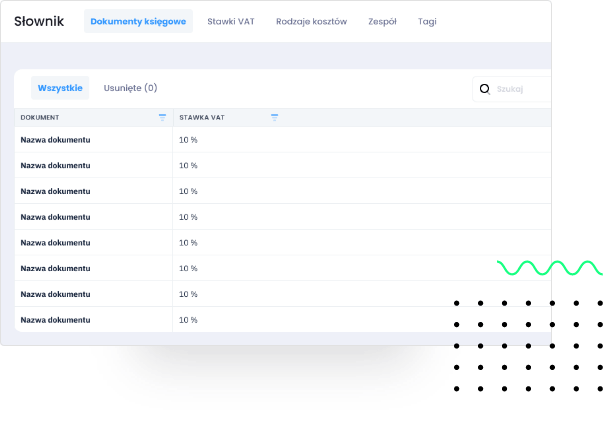Switch to the Dokumenty księgowe tab

(x=138, y=21)
